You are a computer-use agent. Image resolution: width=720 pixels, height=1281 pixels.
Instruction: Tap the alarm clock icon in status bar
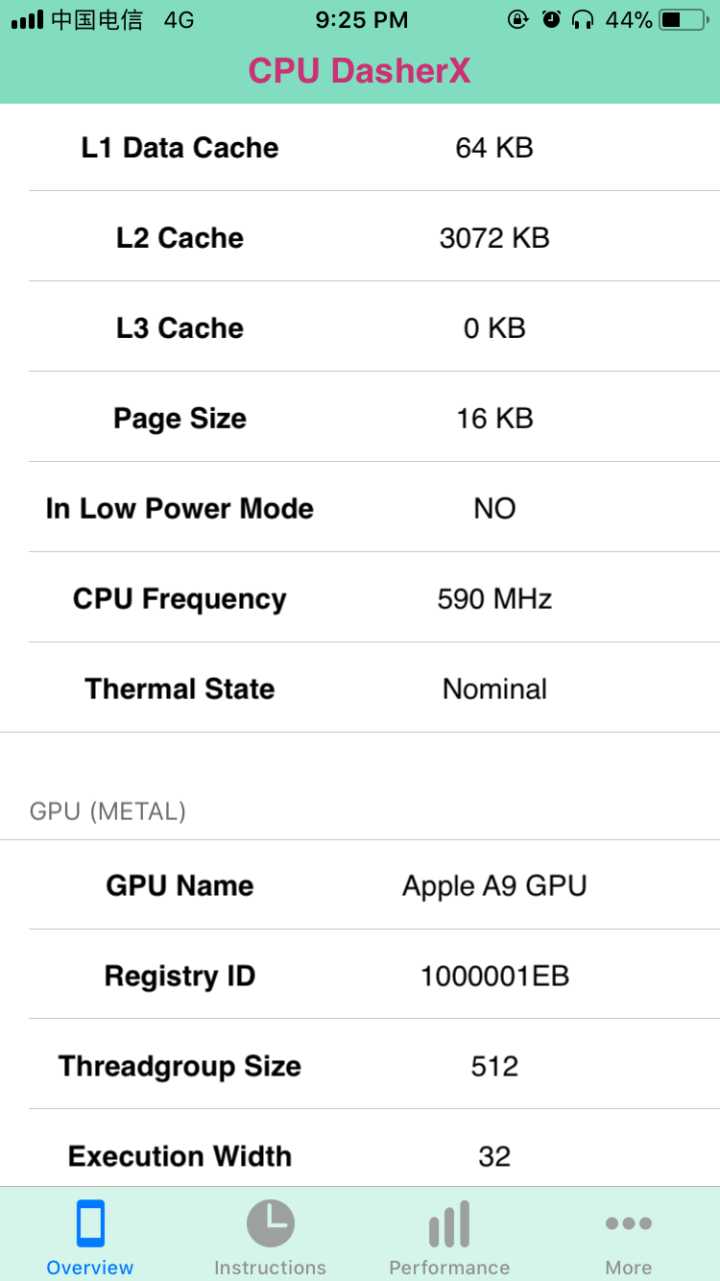tap(552, 18)
